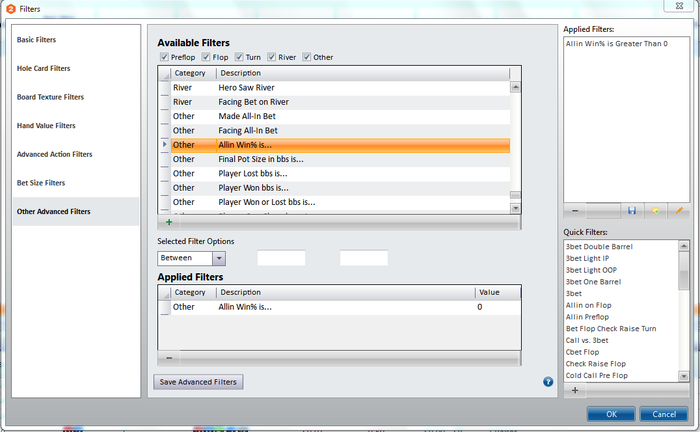
Task: Click scroll down arrow of Available Filters list
Action: tap(516, 208)
